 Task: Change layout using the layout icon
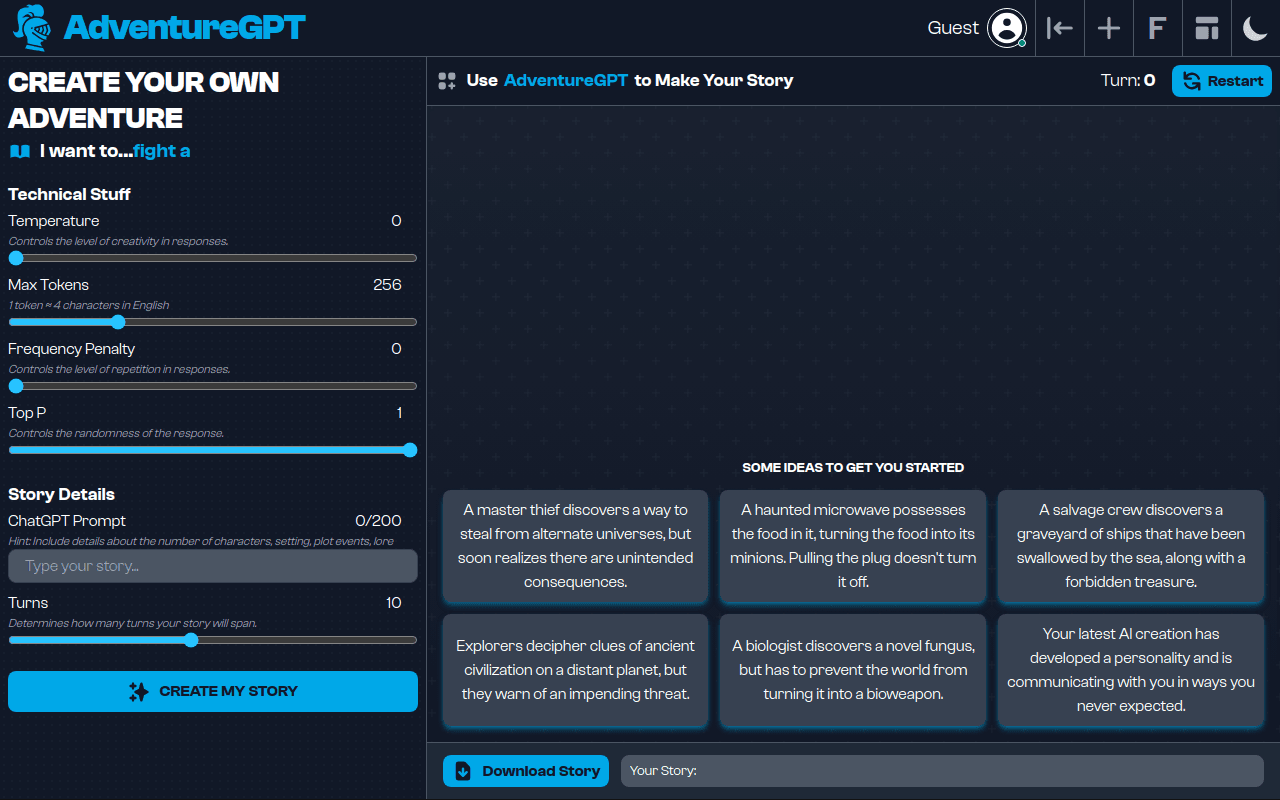coord(1207,28)
